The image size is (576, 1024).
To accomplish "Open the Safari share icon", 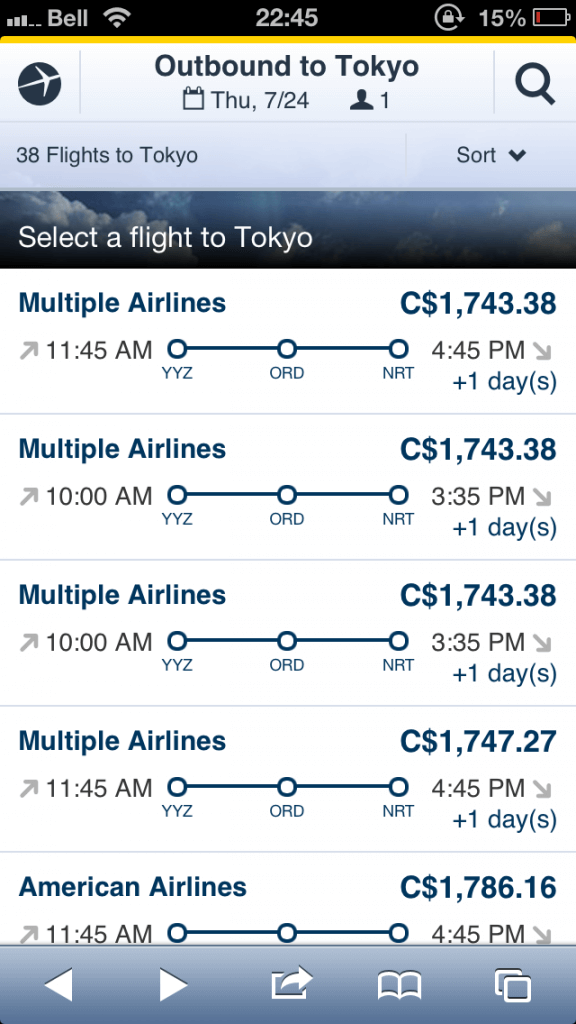I will (291, 983).
